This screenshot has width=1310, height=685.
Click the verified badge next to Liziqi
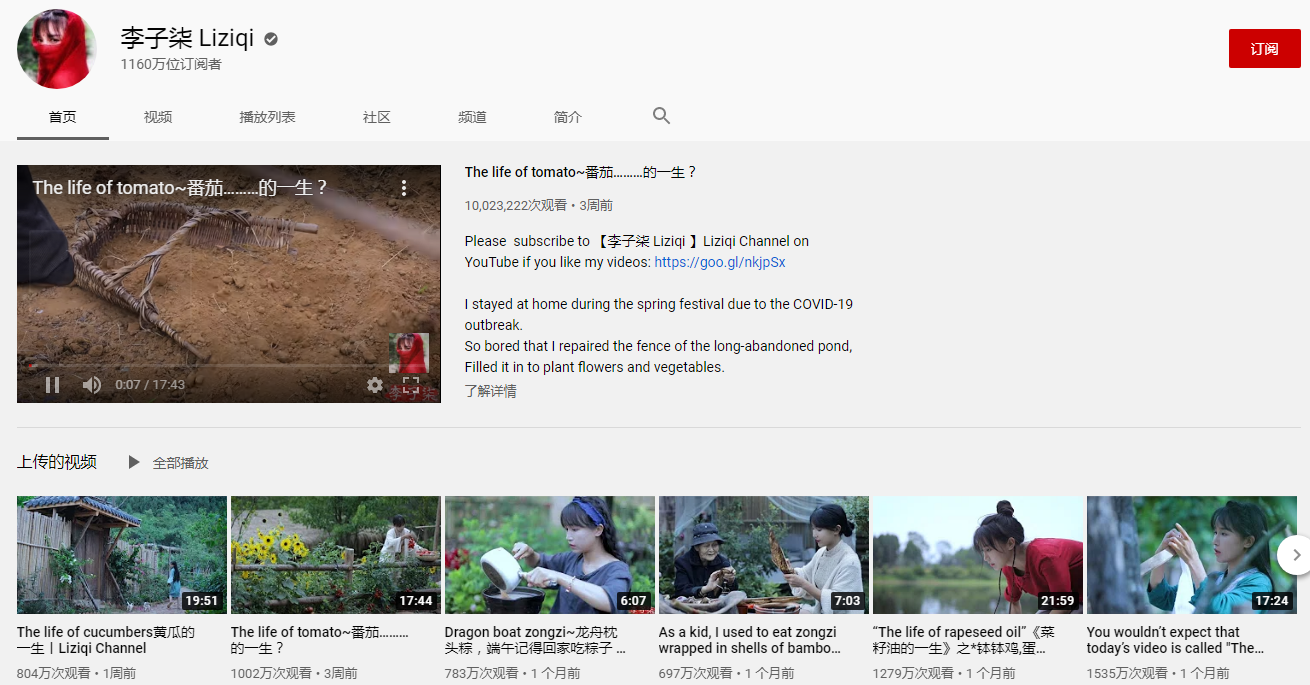click(271, 39)
